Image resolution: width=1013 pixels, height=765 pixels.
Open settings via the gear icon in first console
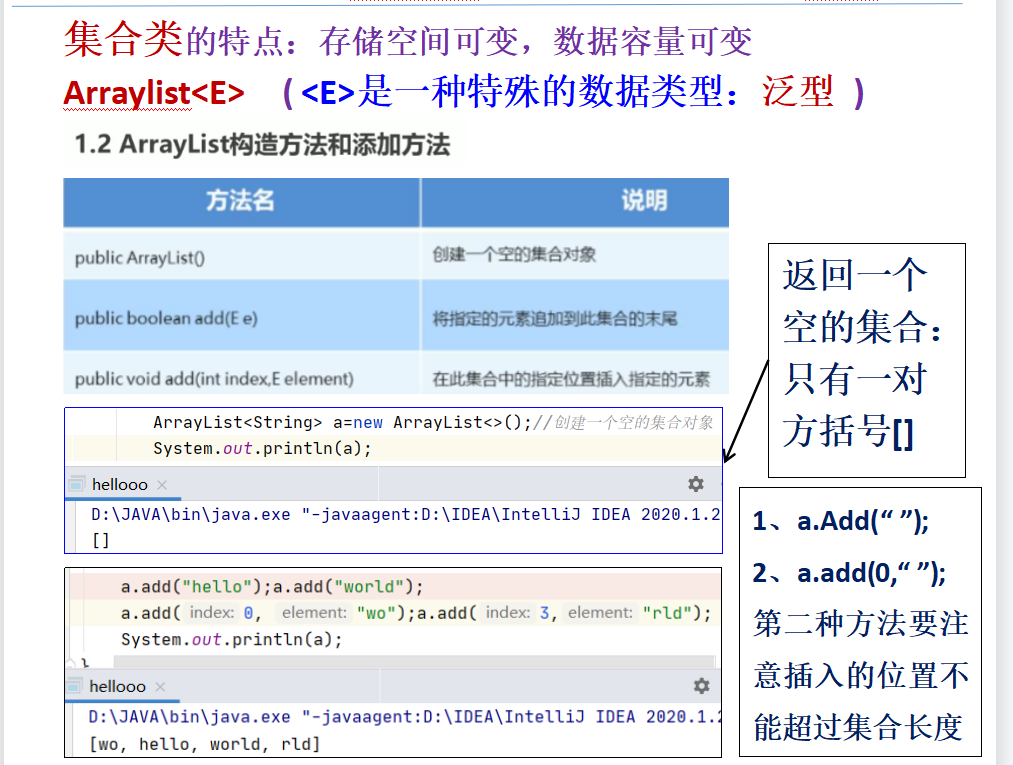[694, 484]
